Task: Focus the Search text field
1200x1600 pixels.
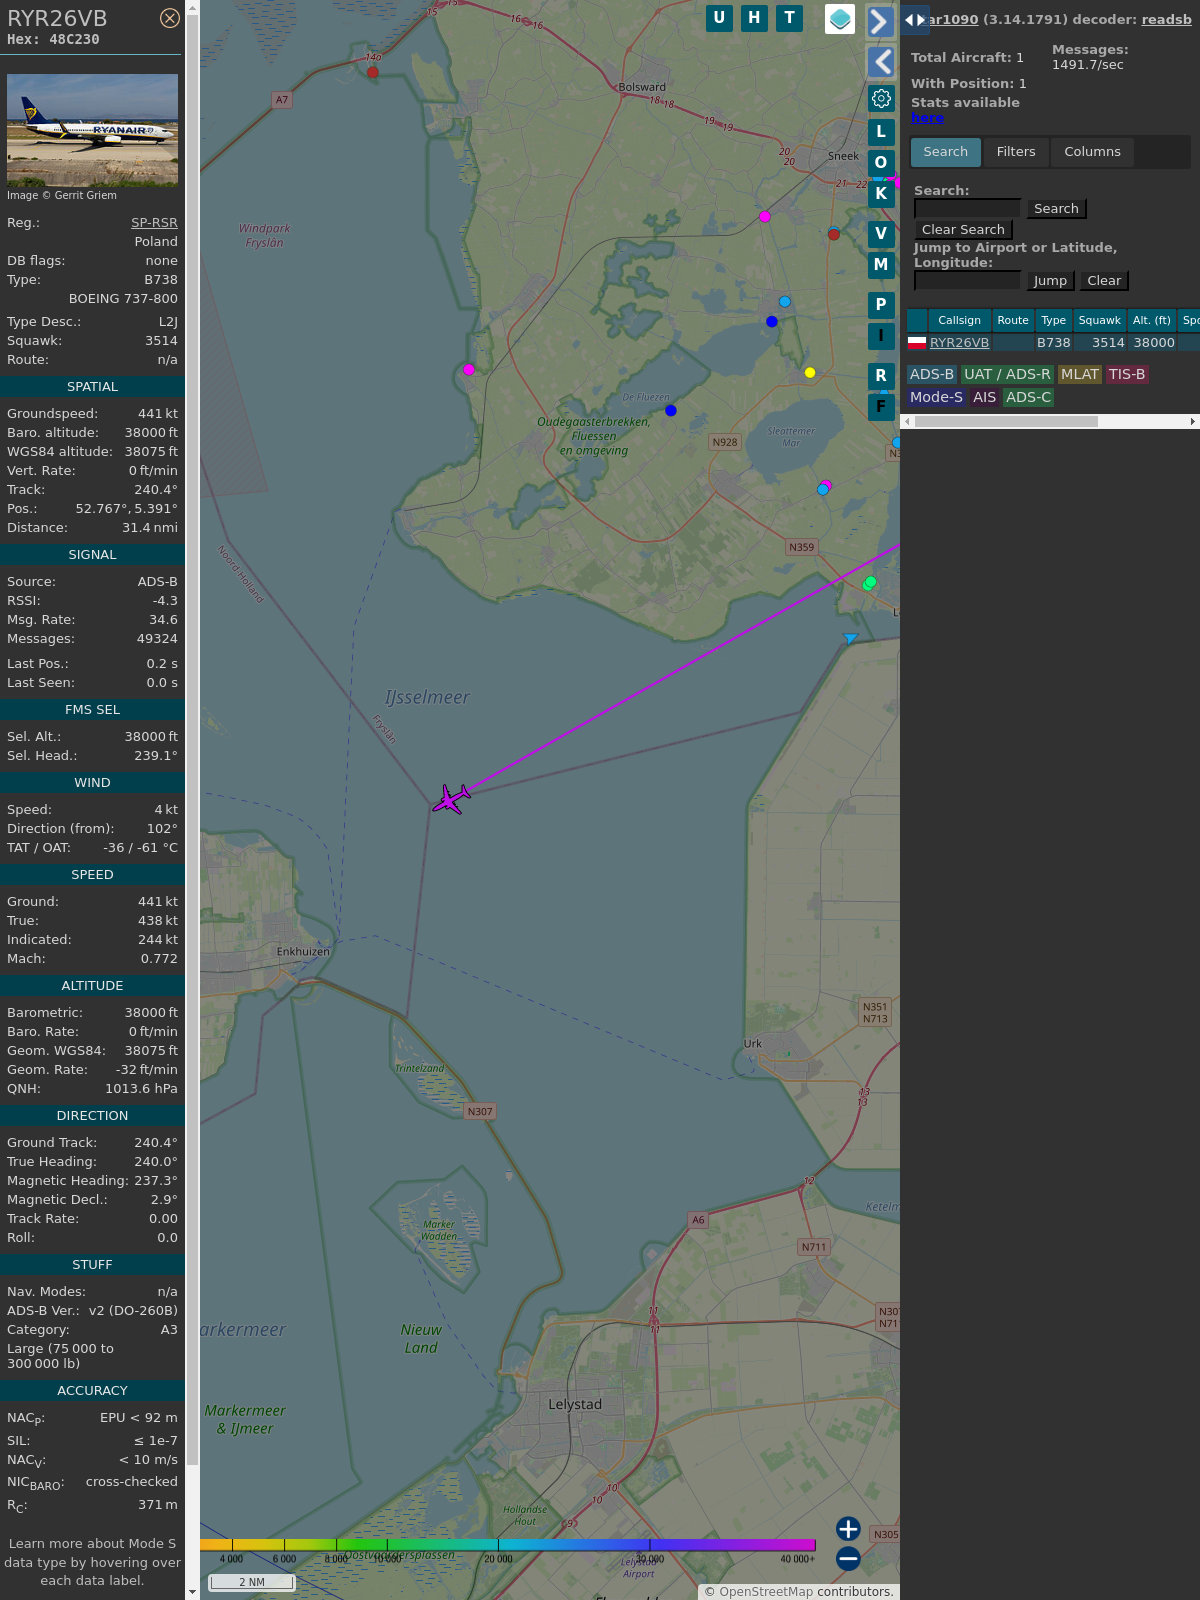Action: (967, 208)
